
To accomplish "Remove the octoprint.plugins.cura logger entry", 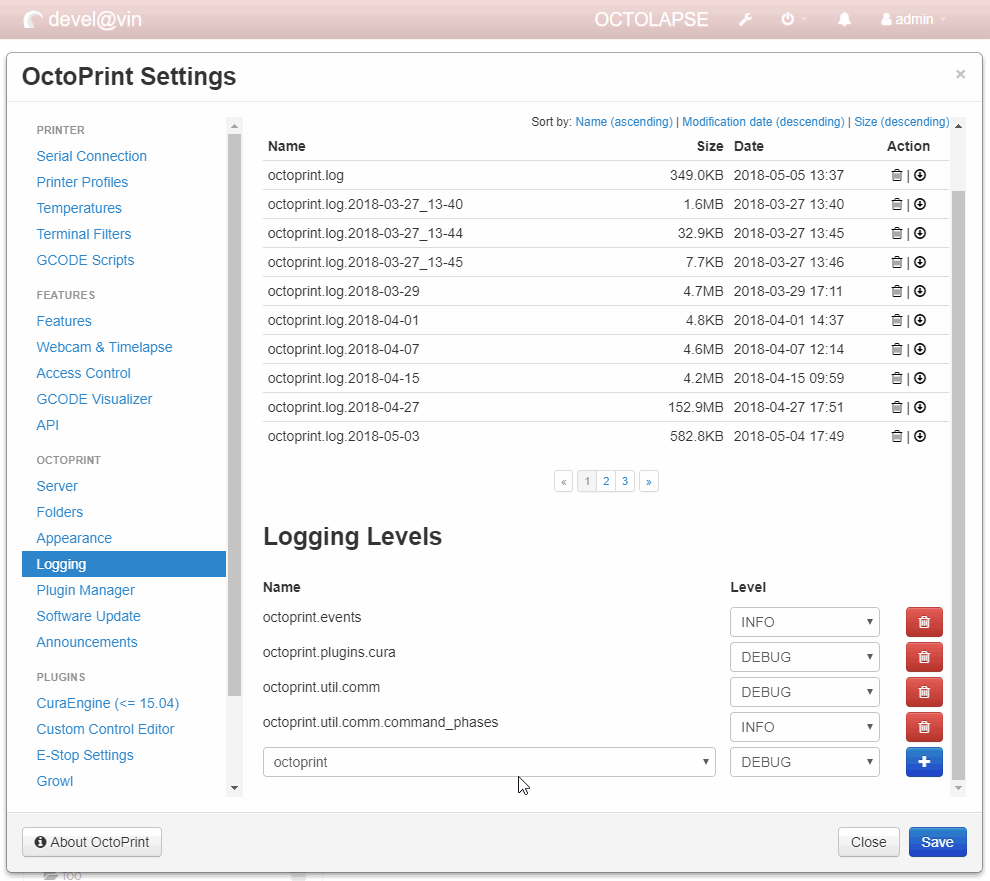I will click(x=923, y=656).
